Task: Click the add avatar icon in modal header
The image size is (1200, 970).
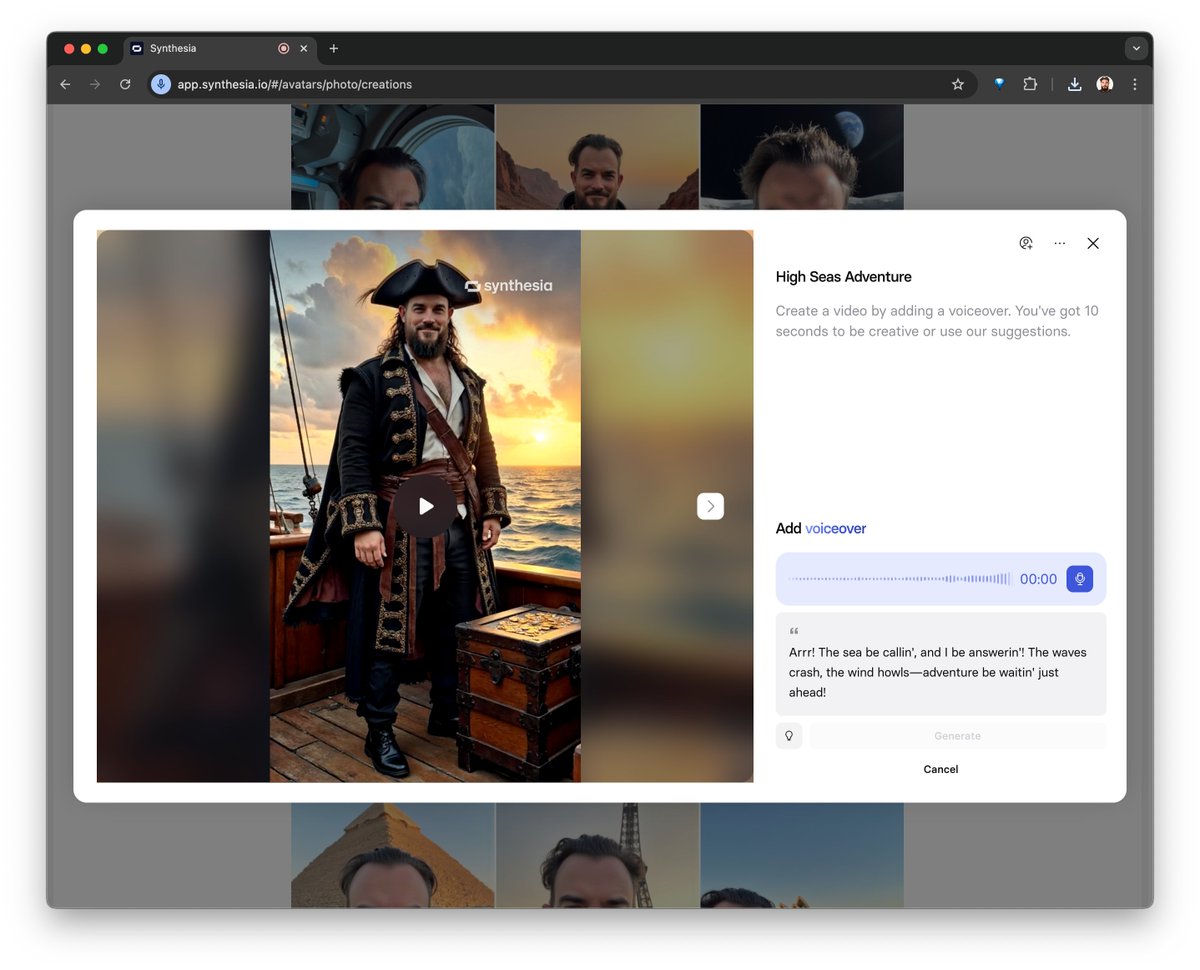Action: coord(1026,243)
